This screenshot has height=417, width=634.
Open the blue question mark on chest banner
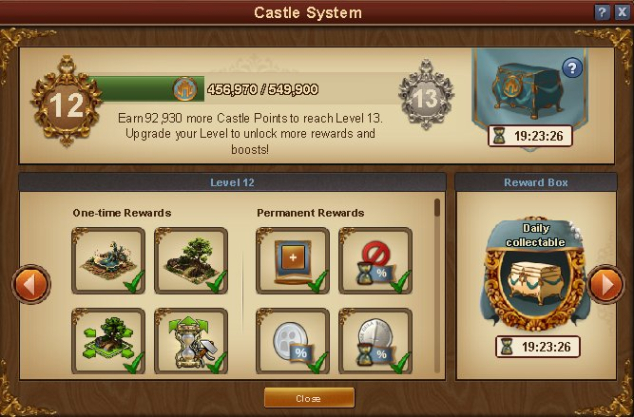coord(572,68)
